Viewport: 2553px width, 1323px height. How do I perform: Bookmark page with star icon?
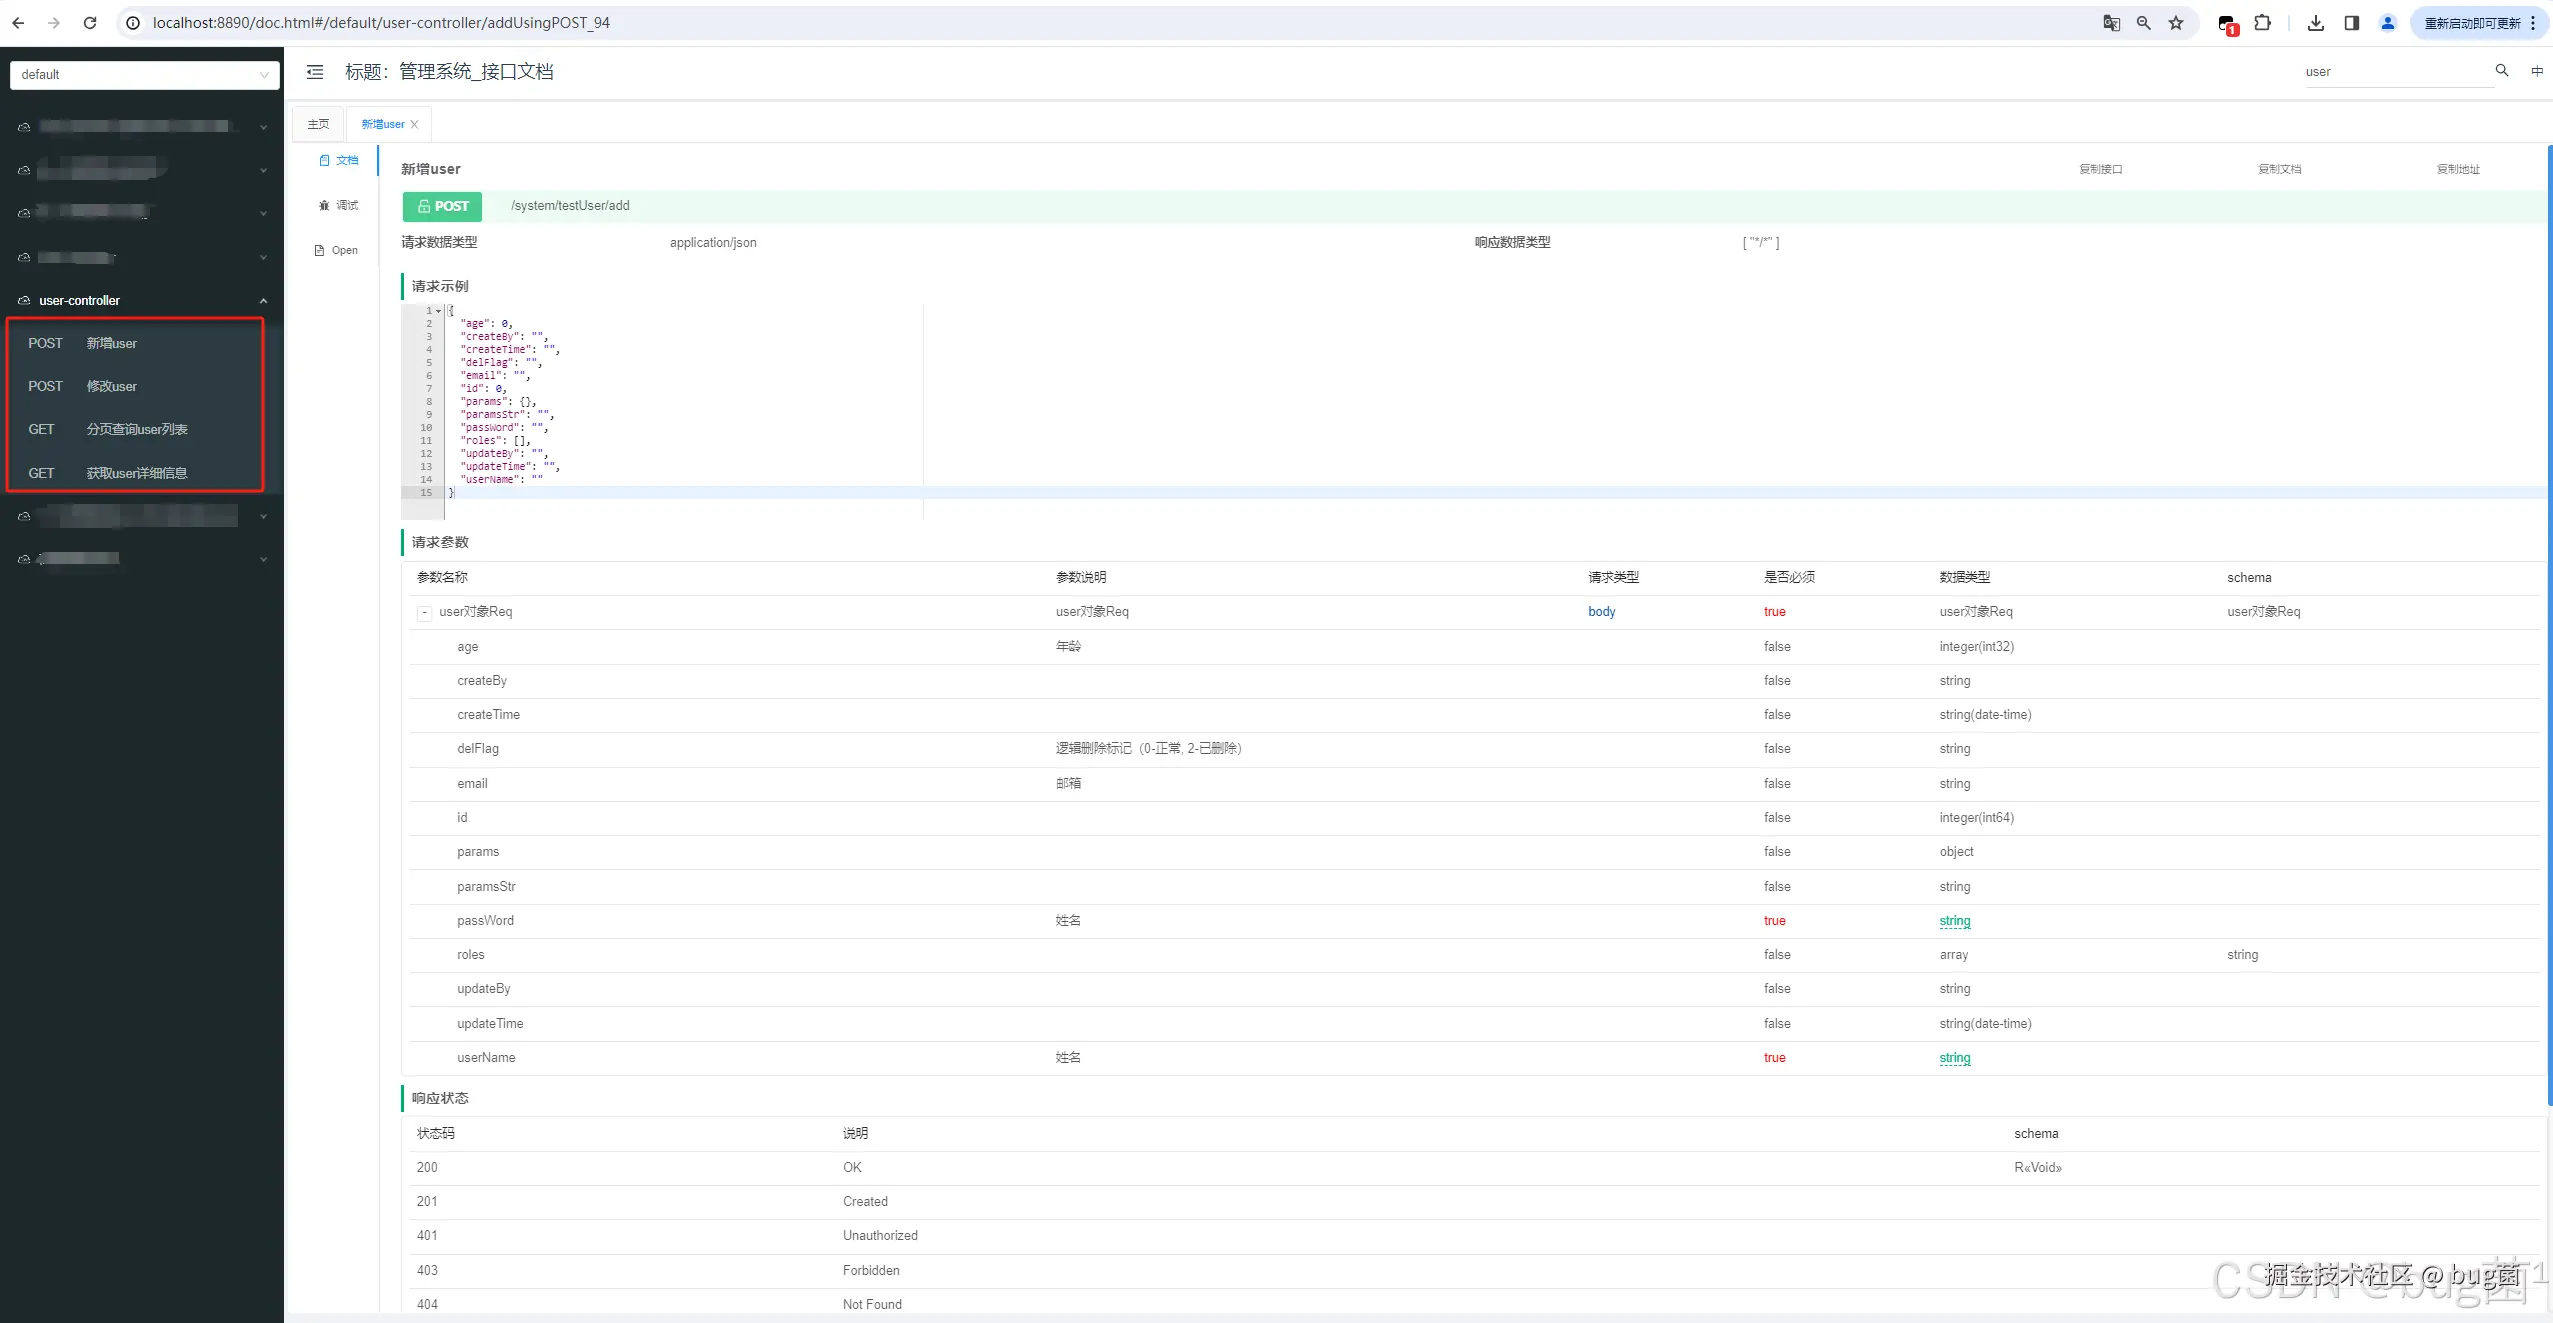tap(2176, 23)
